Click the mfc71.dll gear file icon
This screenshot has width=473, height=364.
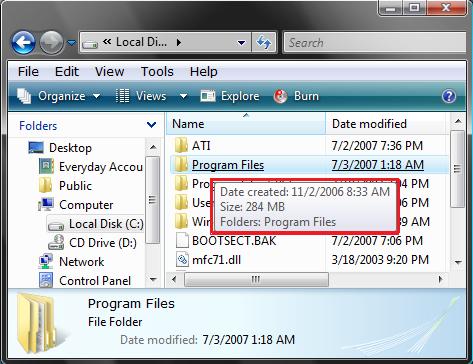(x=182, y=259)
